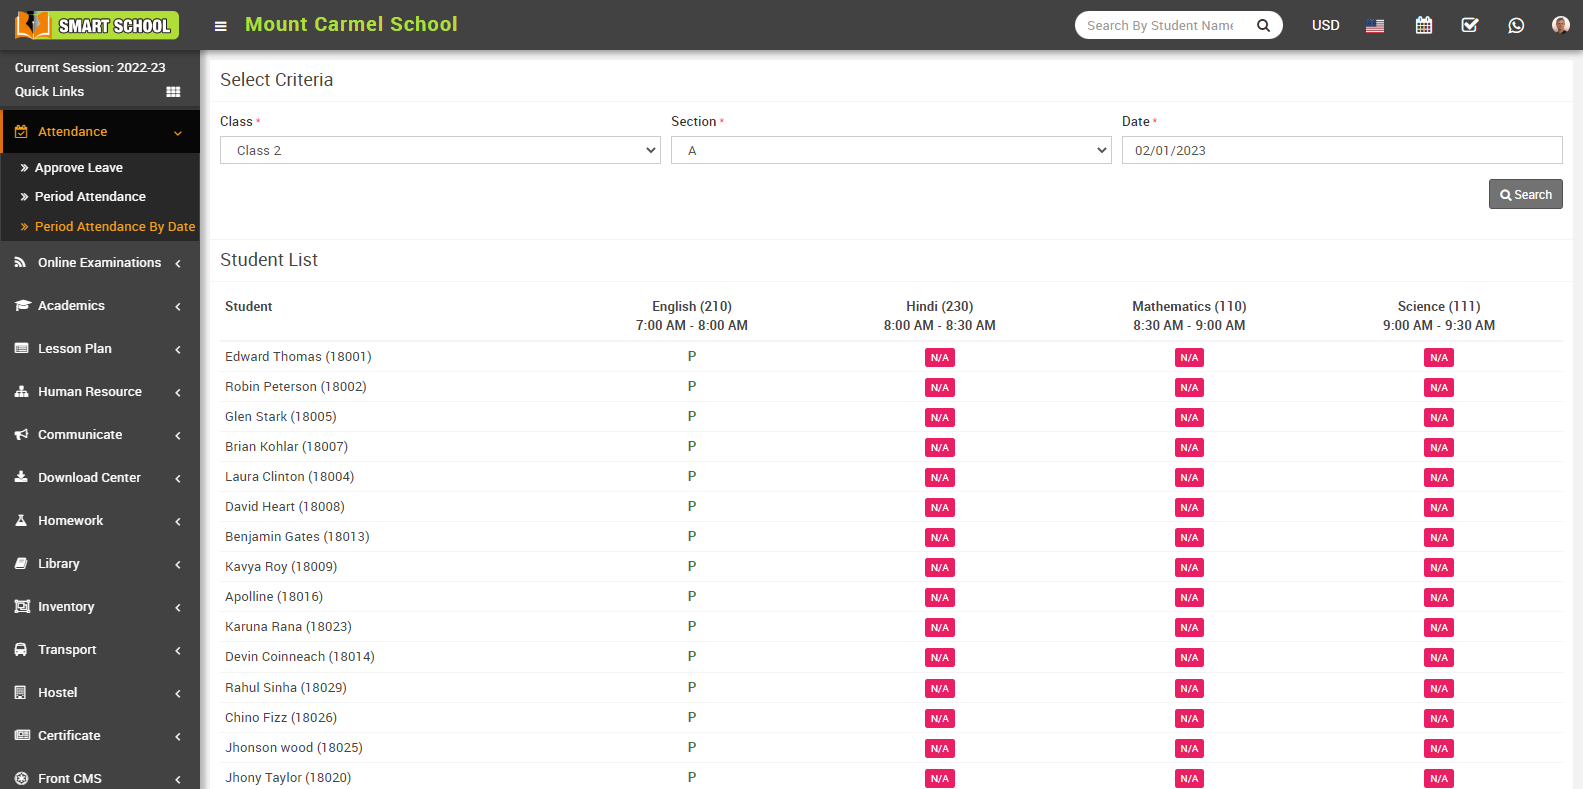1583x789 pixels.
Task: Click the Date input field
Action: pos(1341,150)
